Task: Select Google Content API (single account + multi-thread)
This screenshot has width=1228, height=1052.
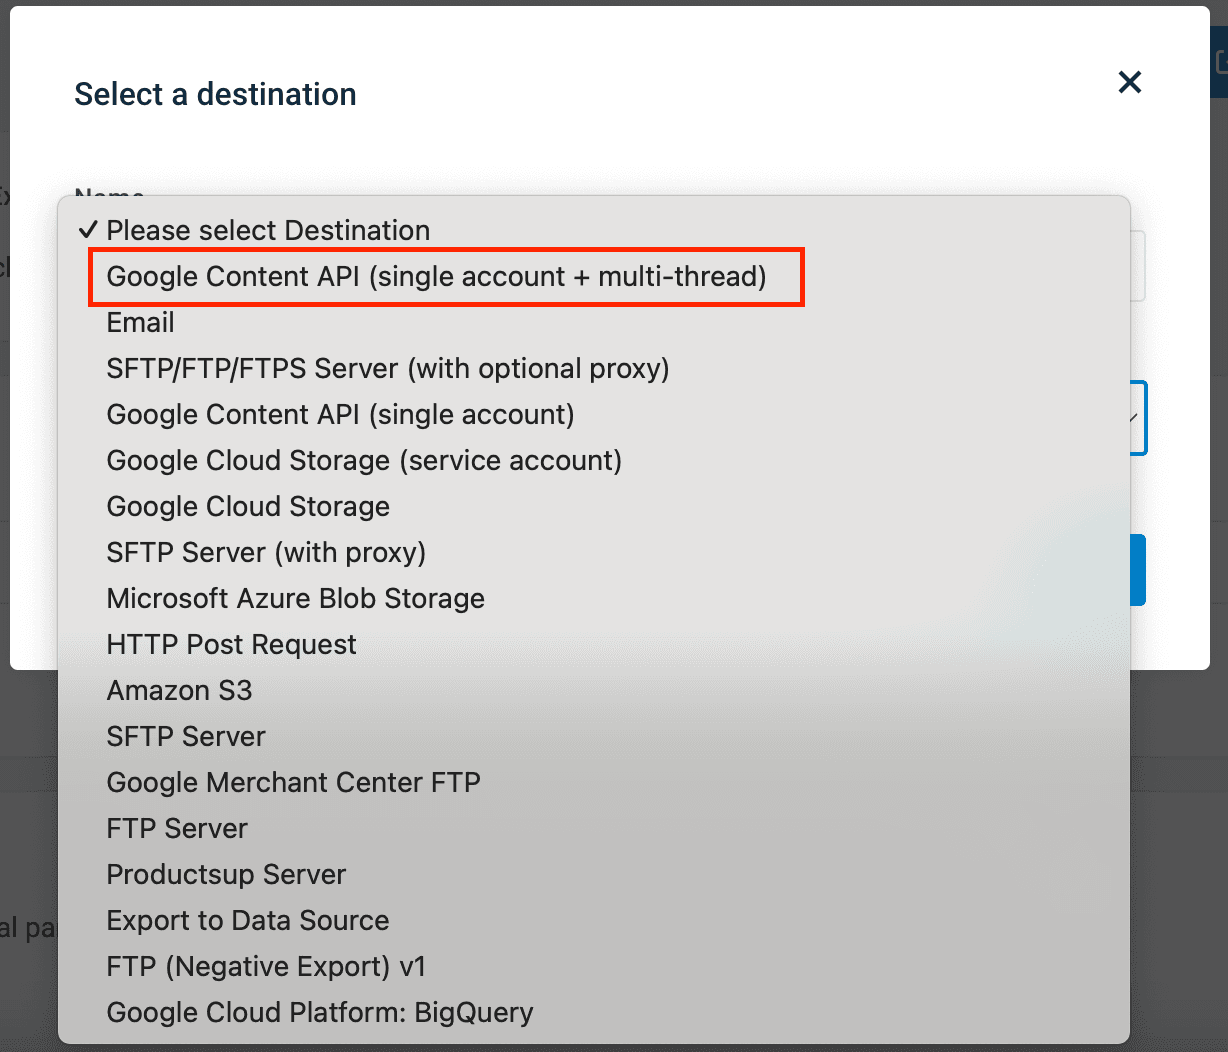Action: [436, 277]
